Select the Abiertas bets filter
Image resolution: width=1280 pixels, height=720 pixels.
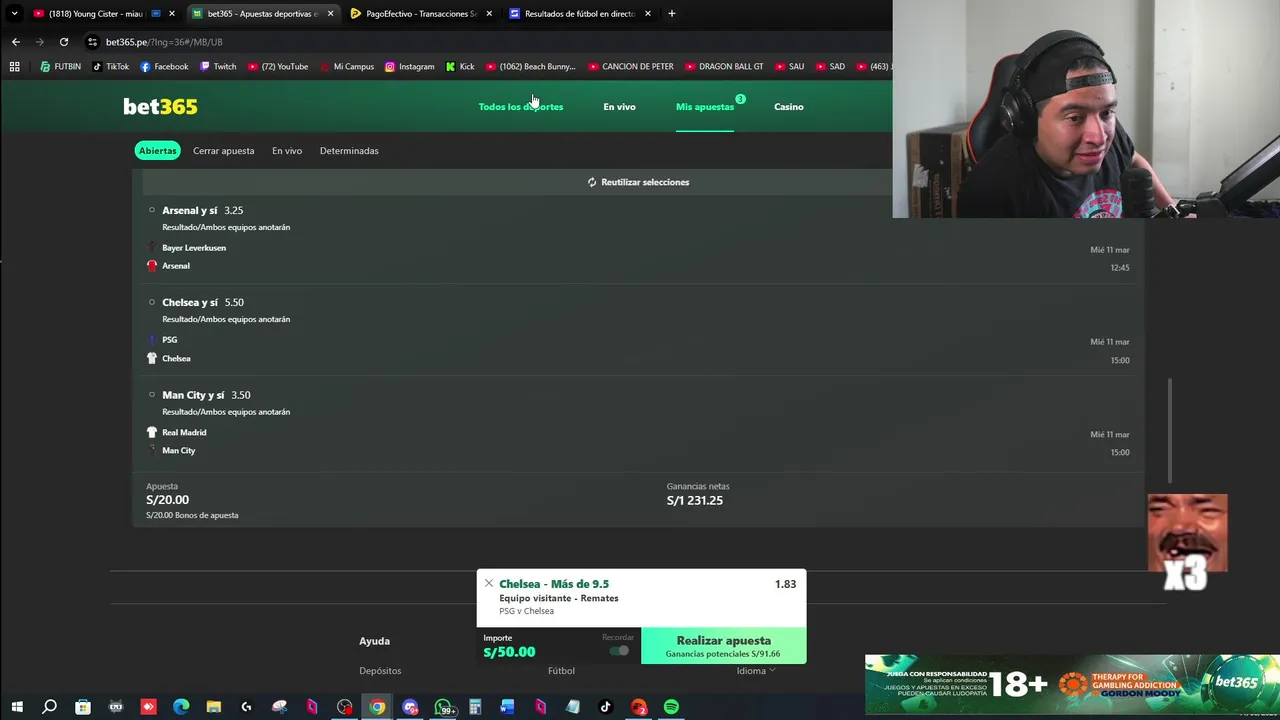[x=157, y=150]
